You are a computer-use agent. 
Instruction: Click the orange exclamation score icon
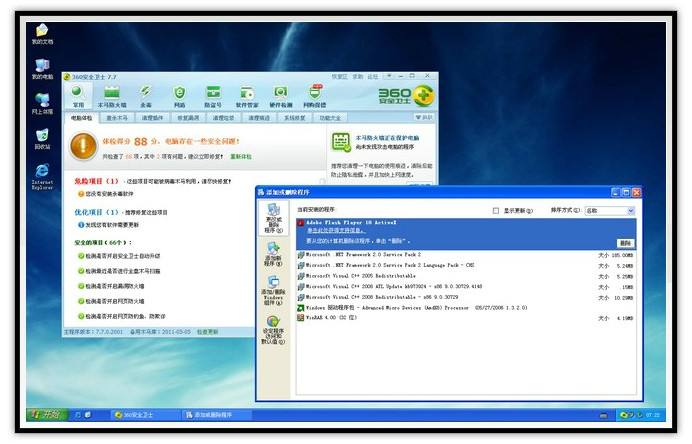point(83,146)
